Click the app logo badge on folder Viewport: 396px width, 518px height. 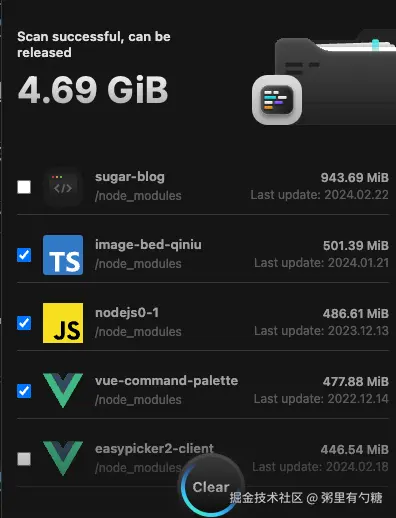(277, 100)
